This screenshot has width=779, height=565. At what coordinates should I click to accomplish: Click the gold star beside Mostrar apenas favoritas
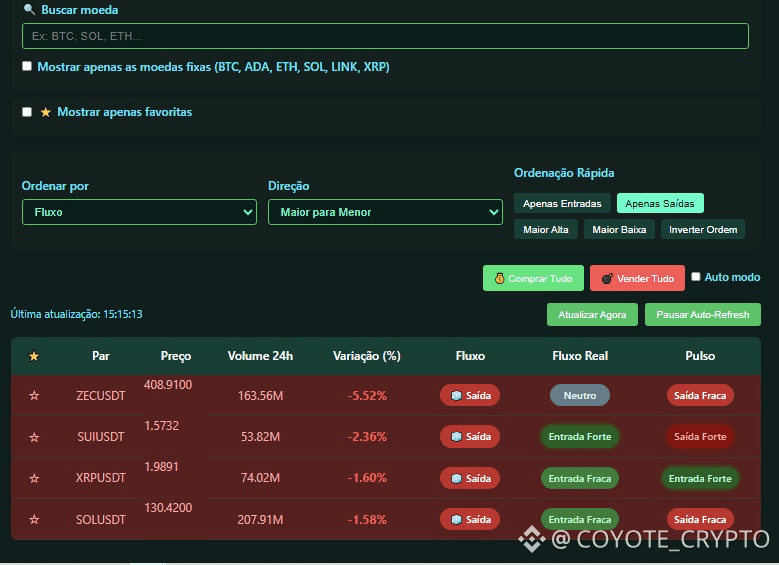[45, 112]
